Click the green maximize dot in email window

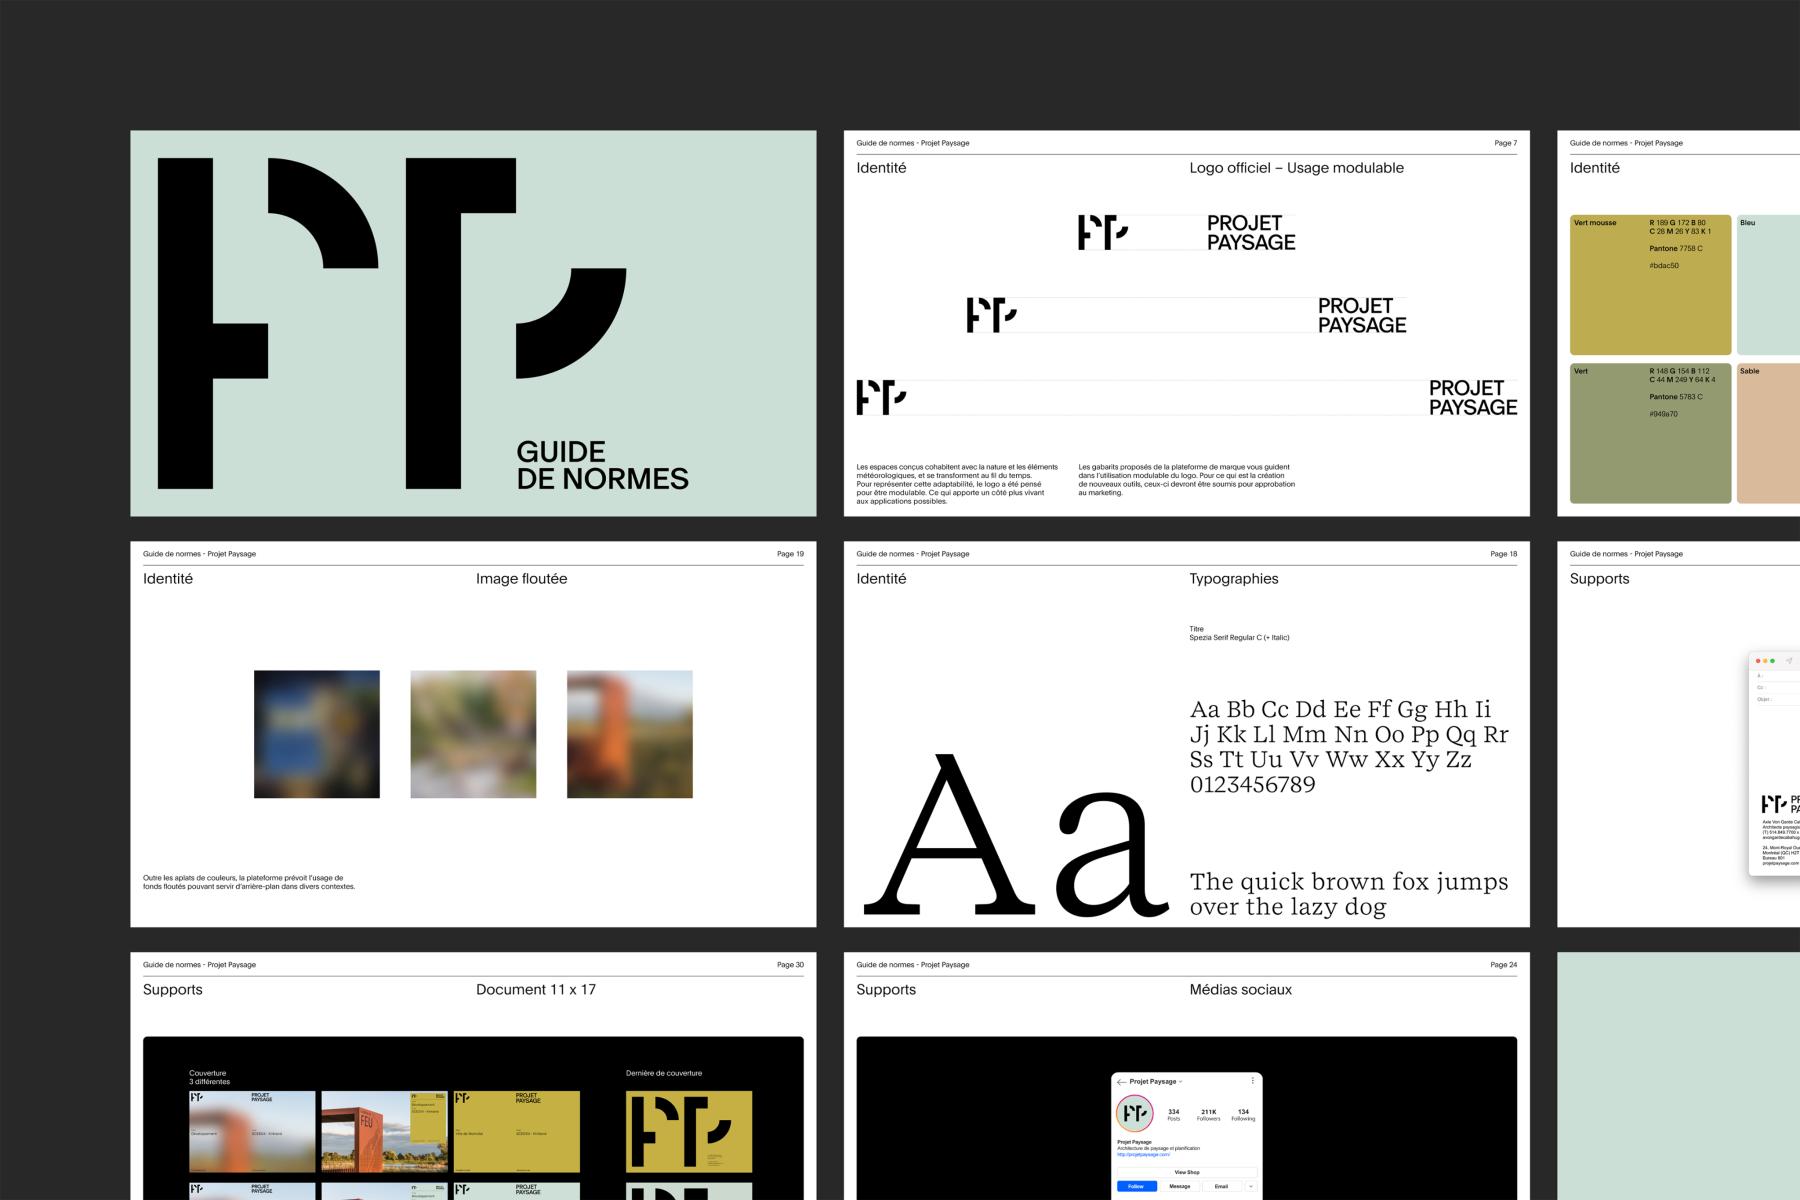click(1772, 661)
